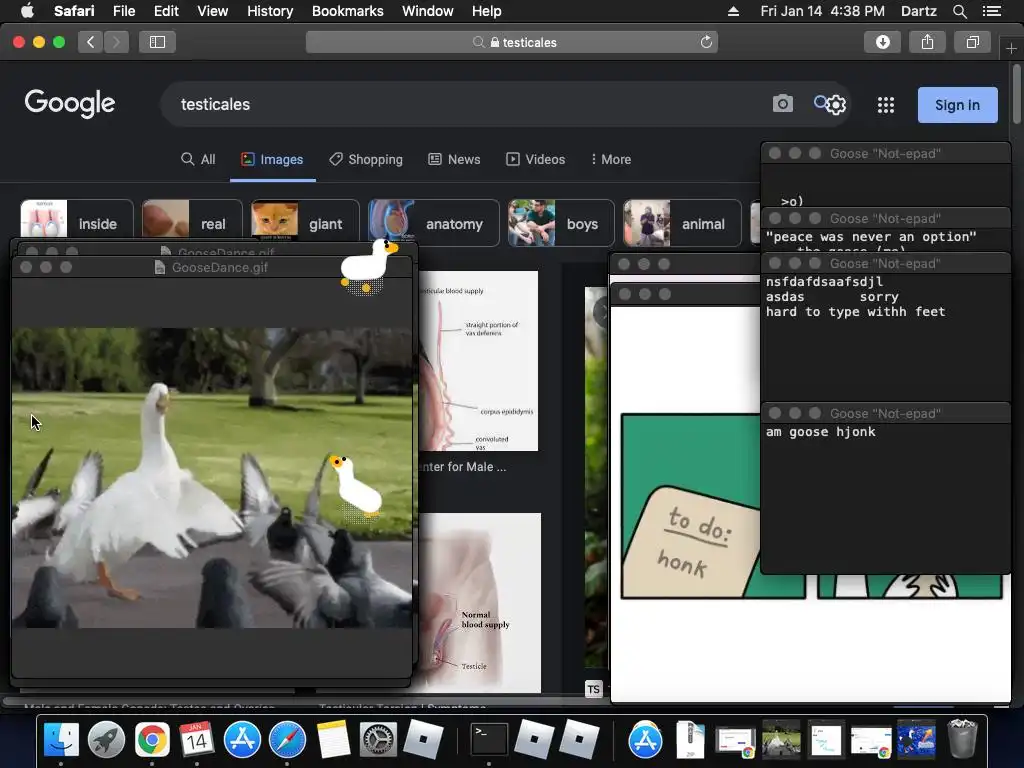Filter images by the giant chip
The image size is (1024, 768).
(305, 223)
